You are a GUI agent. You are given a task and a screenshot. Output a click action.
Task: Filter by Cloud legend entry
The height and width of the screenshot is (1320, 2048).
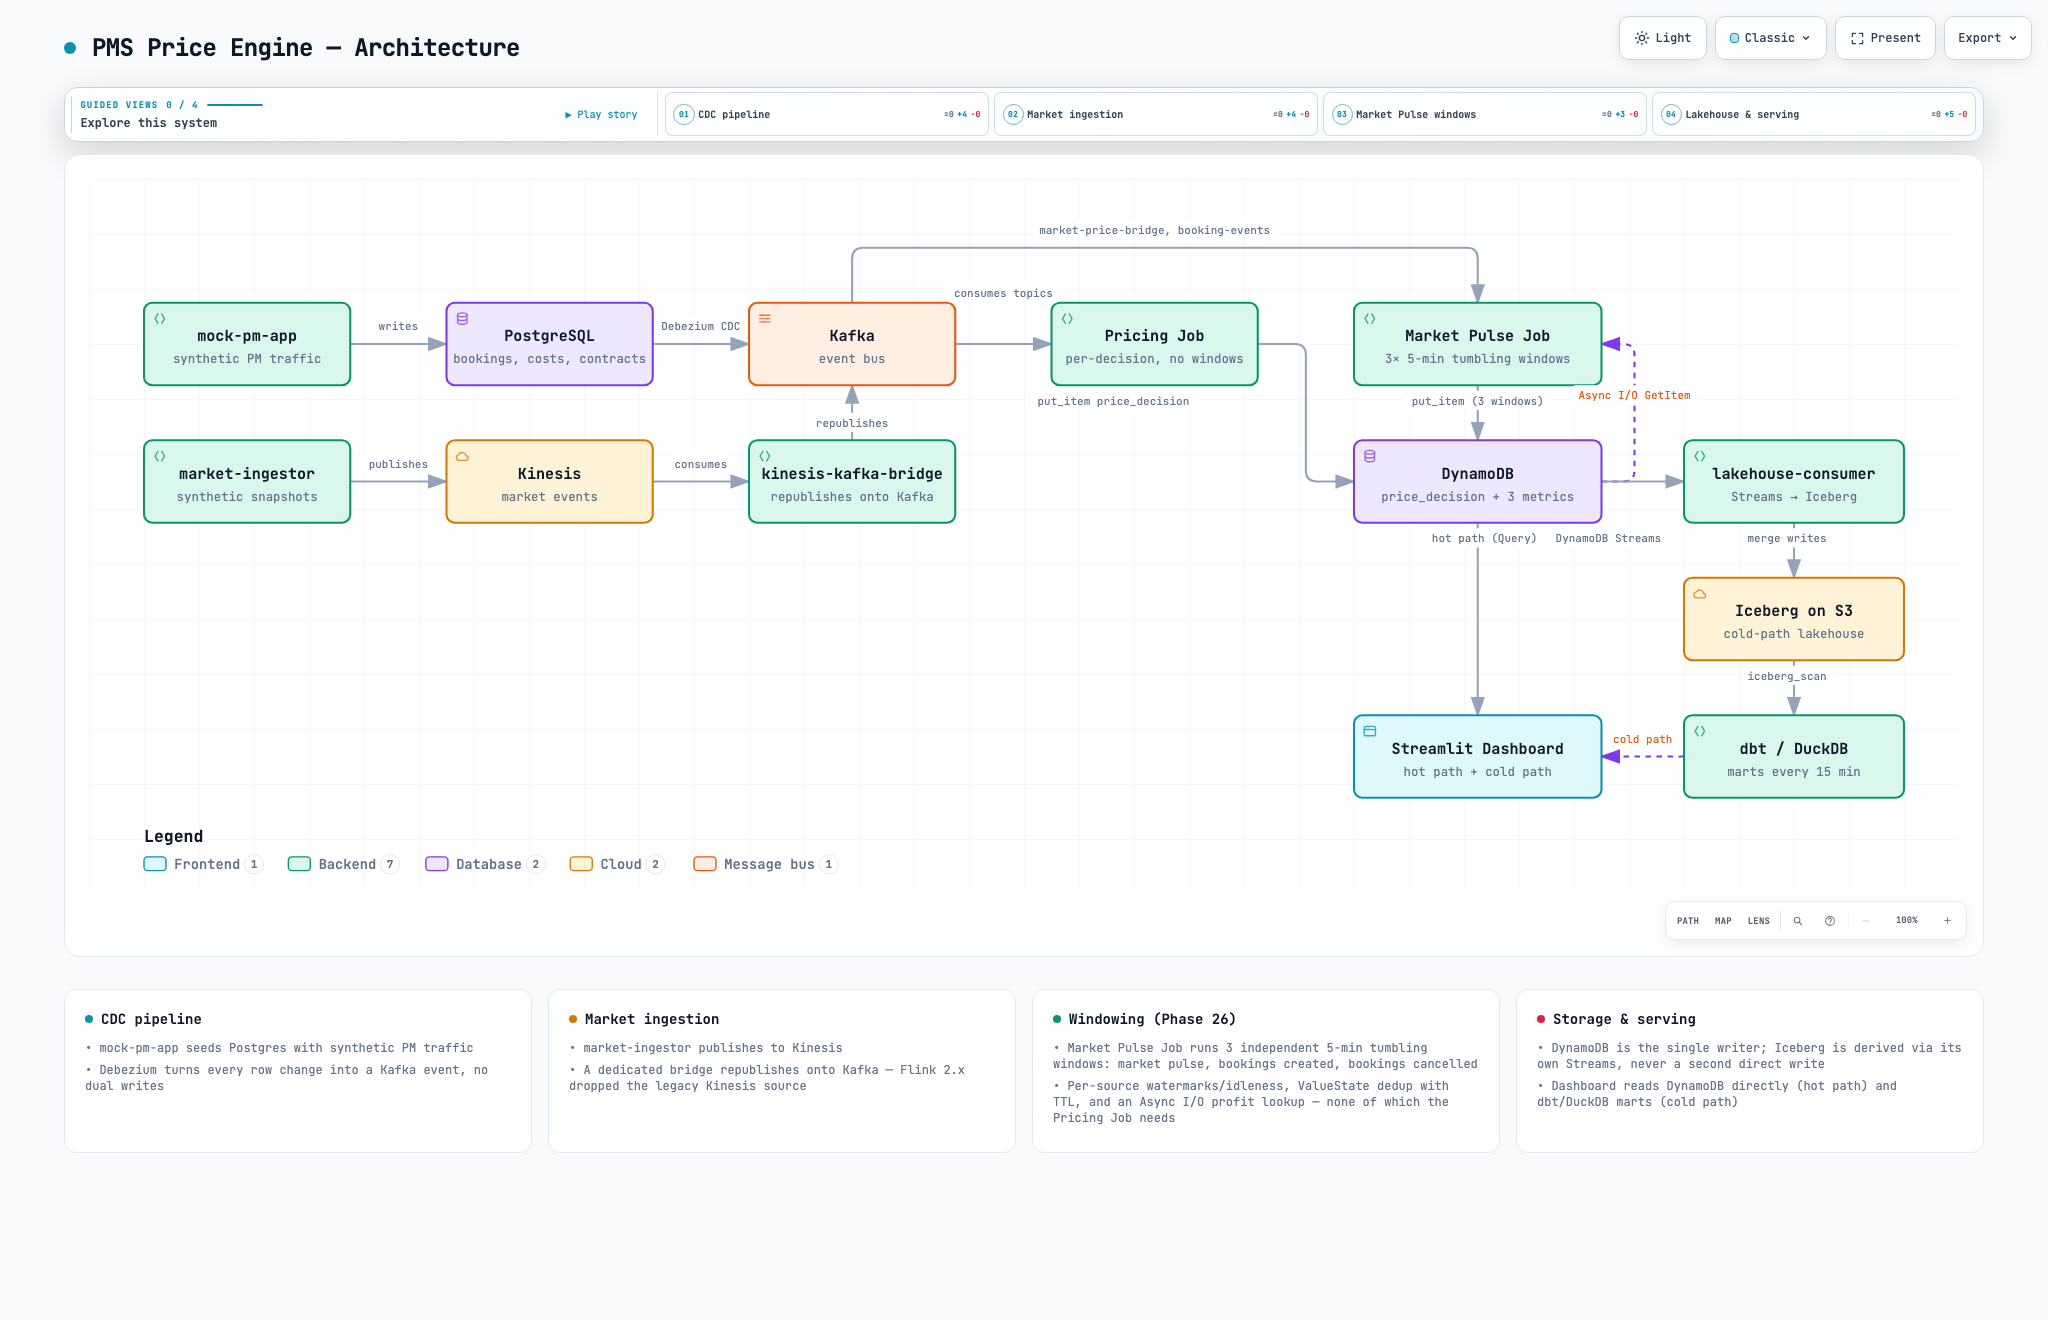point(617,864)
